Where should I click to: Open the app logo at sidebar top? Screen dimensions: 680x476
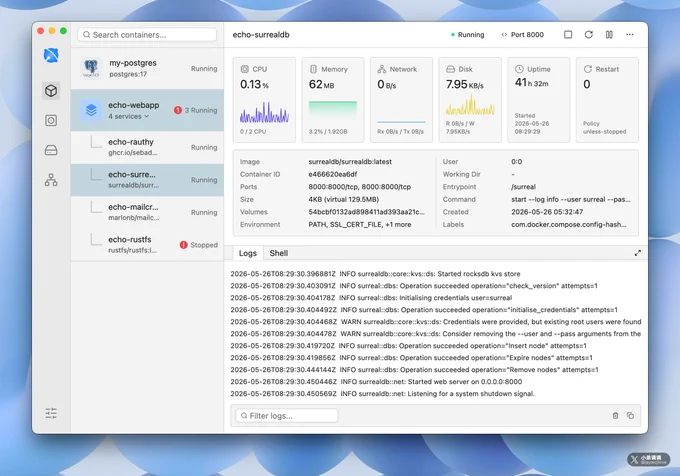pyautogui.click(x=51, y=55)
